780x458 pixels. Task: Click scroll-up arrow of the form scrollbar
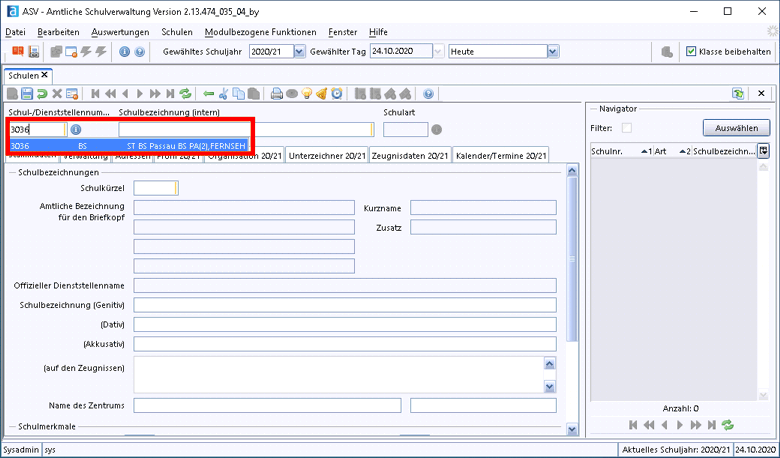(x=572, y=171)
